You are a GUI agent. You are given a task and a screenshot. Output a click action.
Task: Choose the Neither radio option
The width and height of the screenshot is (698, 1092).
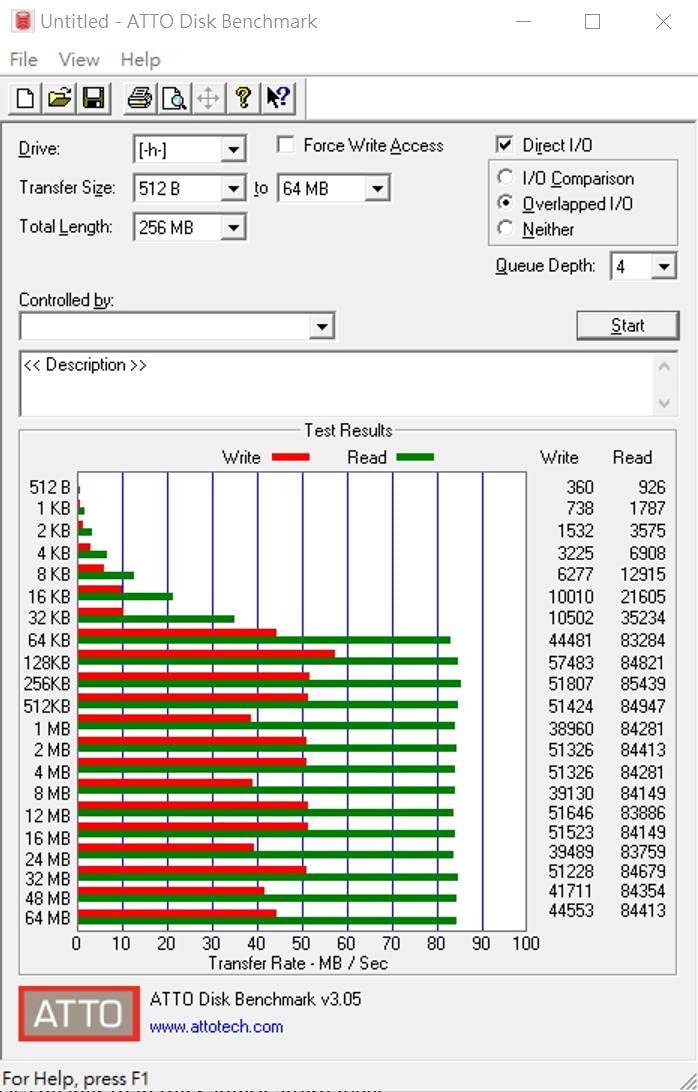click(x=505, y=228)
